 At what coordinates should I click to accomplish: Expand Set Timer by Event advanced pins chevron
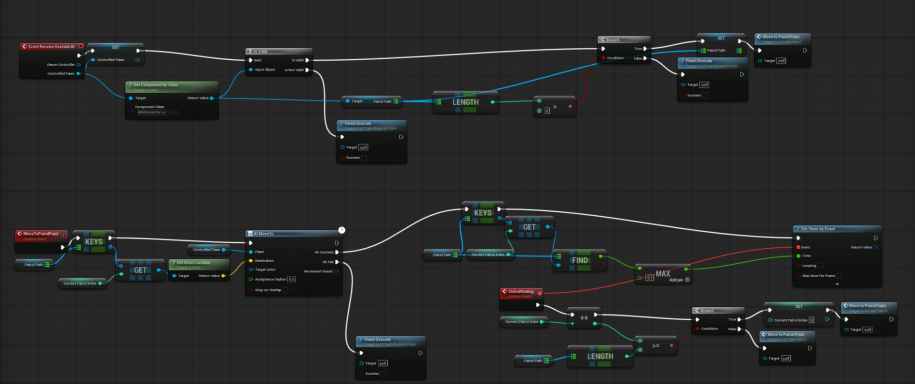pyautogui.click(x=837, y=284)
